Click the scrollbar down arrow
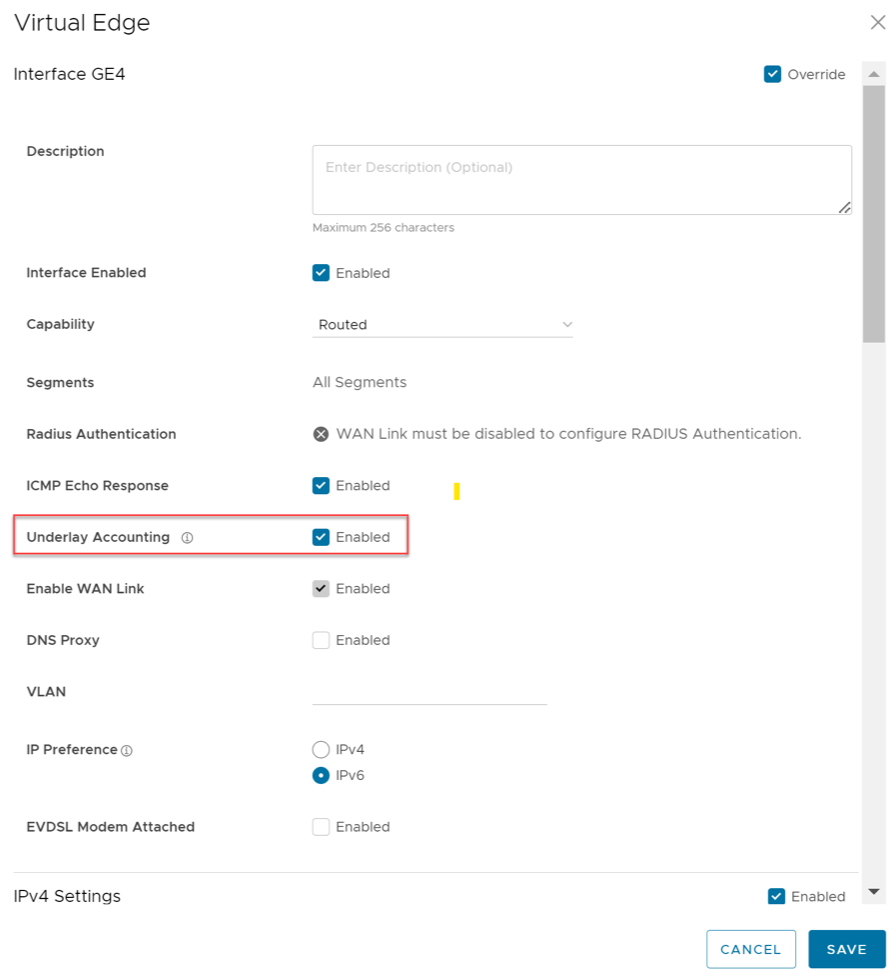890x972 pixels. tap(874, 891)
